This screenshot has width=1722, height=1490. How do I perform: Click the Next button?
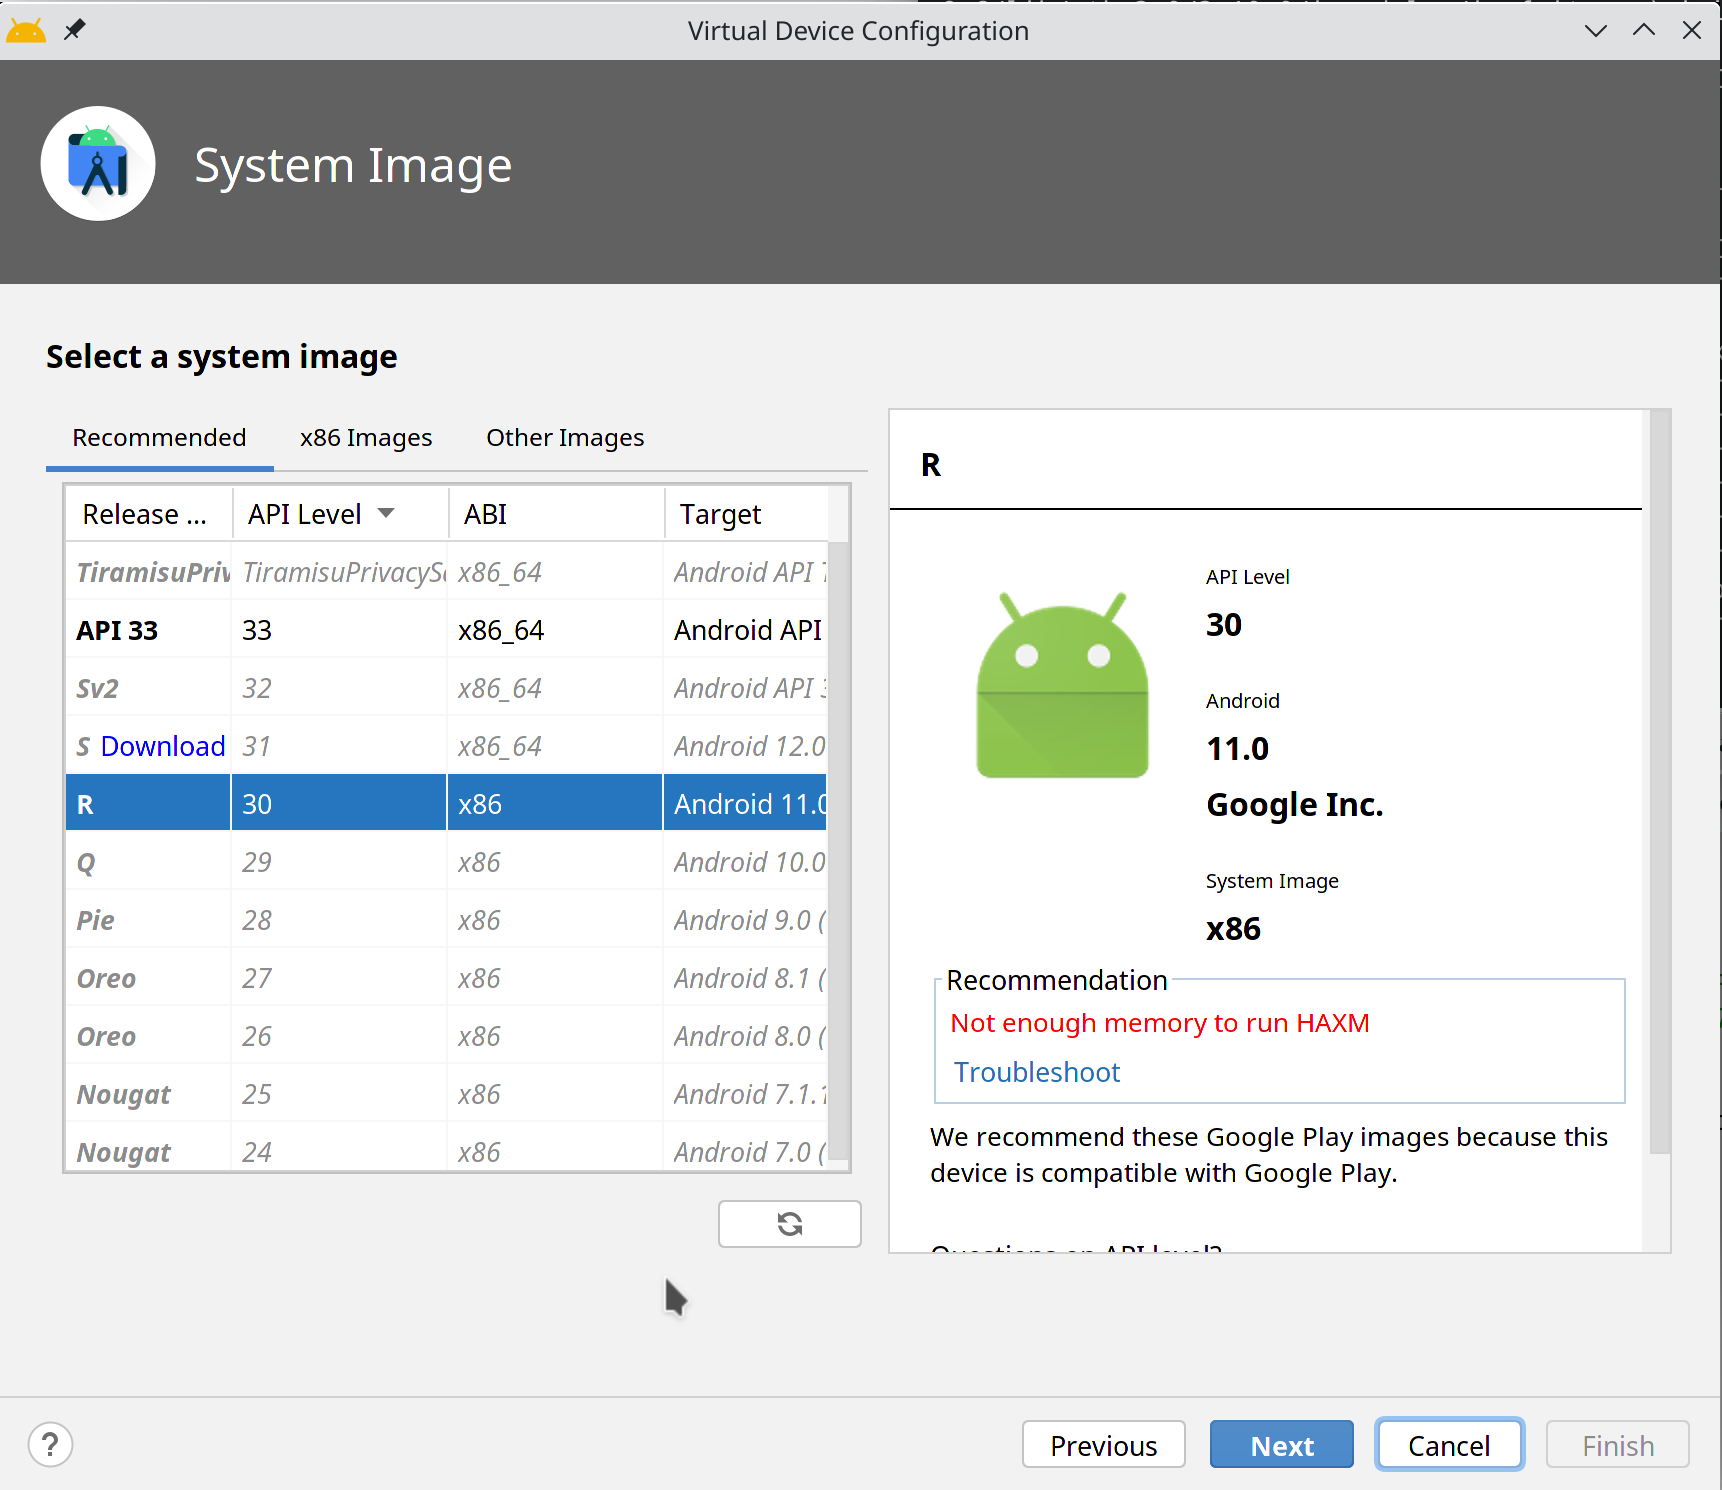[1281, 1444]
